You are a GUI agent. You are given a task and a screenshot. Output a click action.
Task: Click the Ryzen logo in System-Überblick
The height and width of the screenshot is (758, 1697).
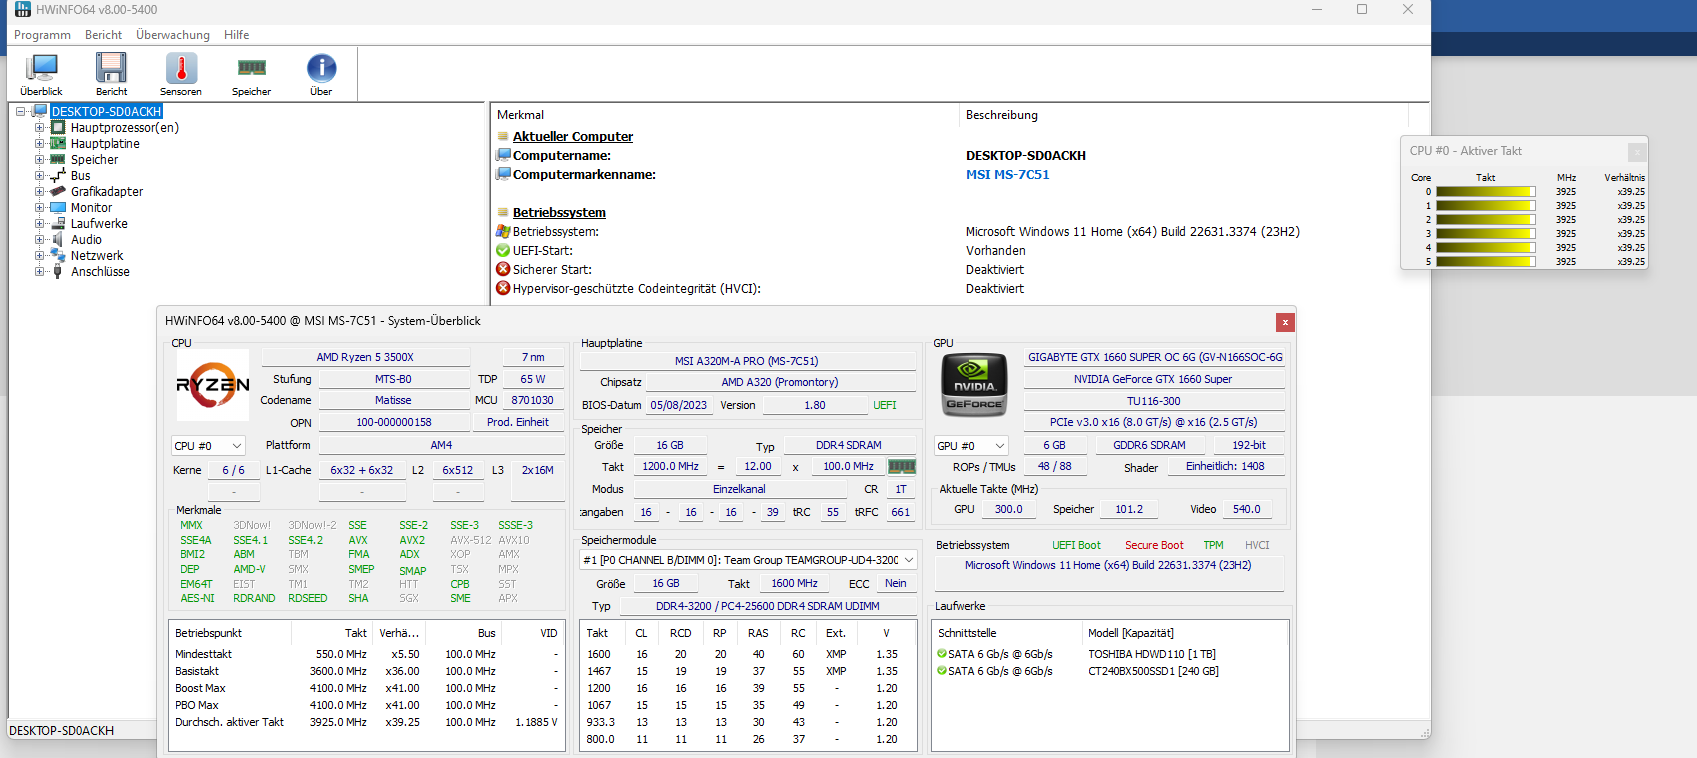tap(213, 385)
